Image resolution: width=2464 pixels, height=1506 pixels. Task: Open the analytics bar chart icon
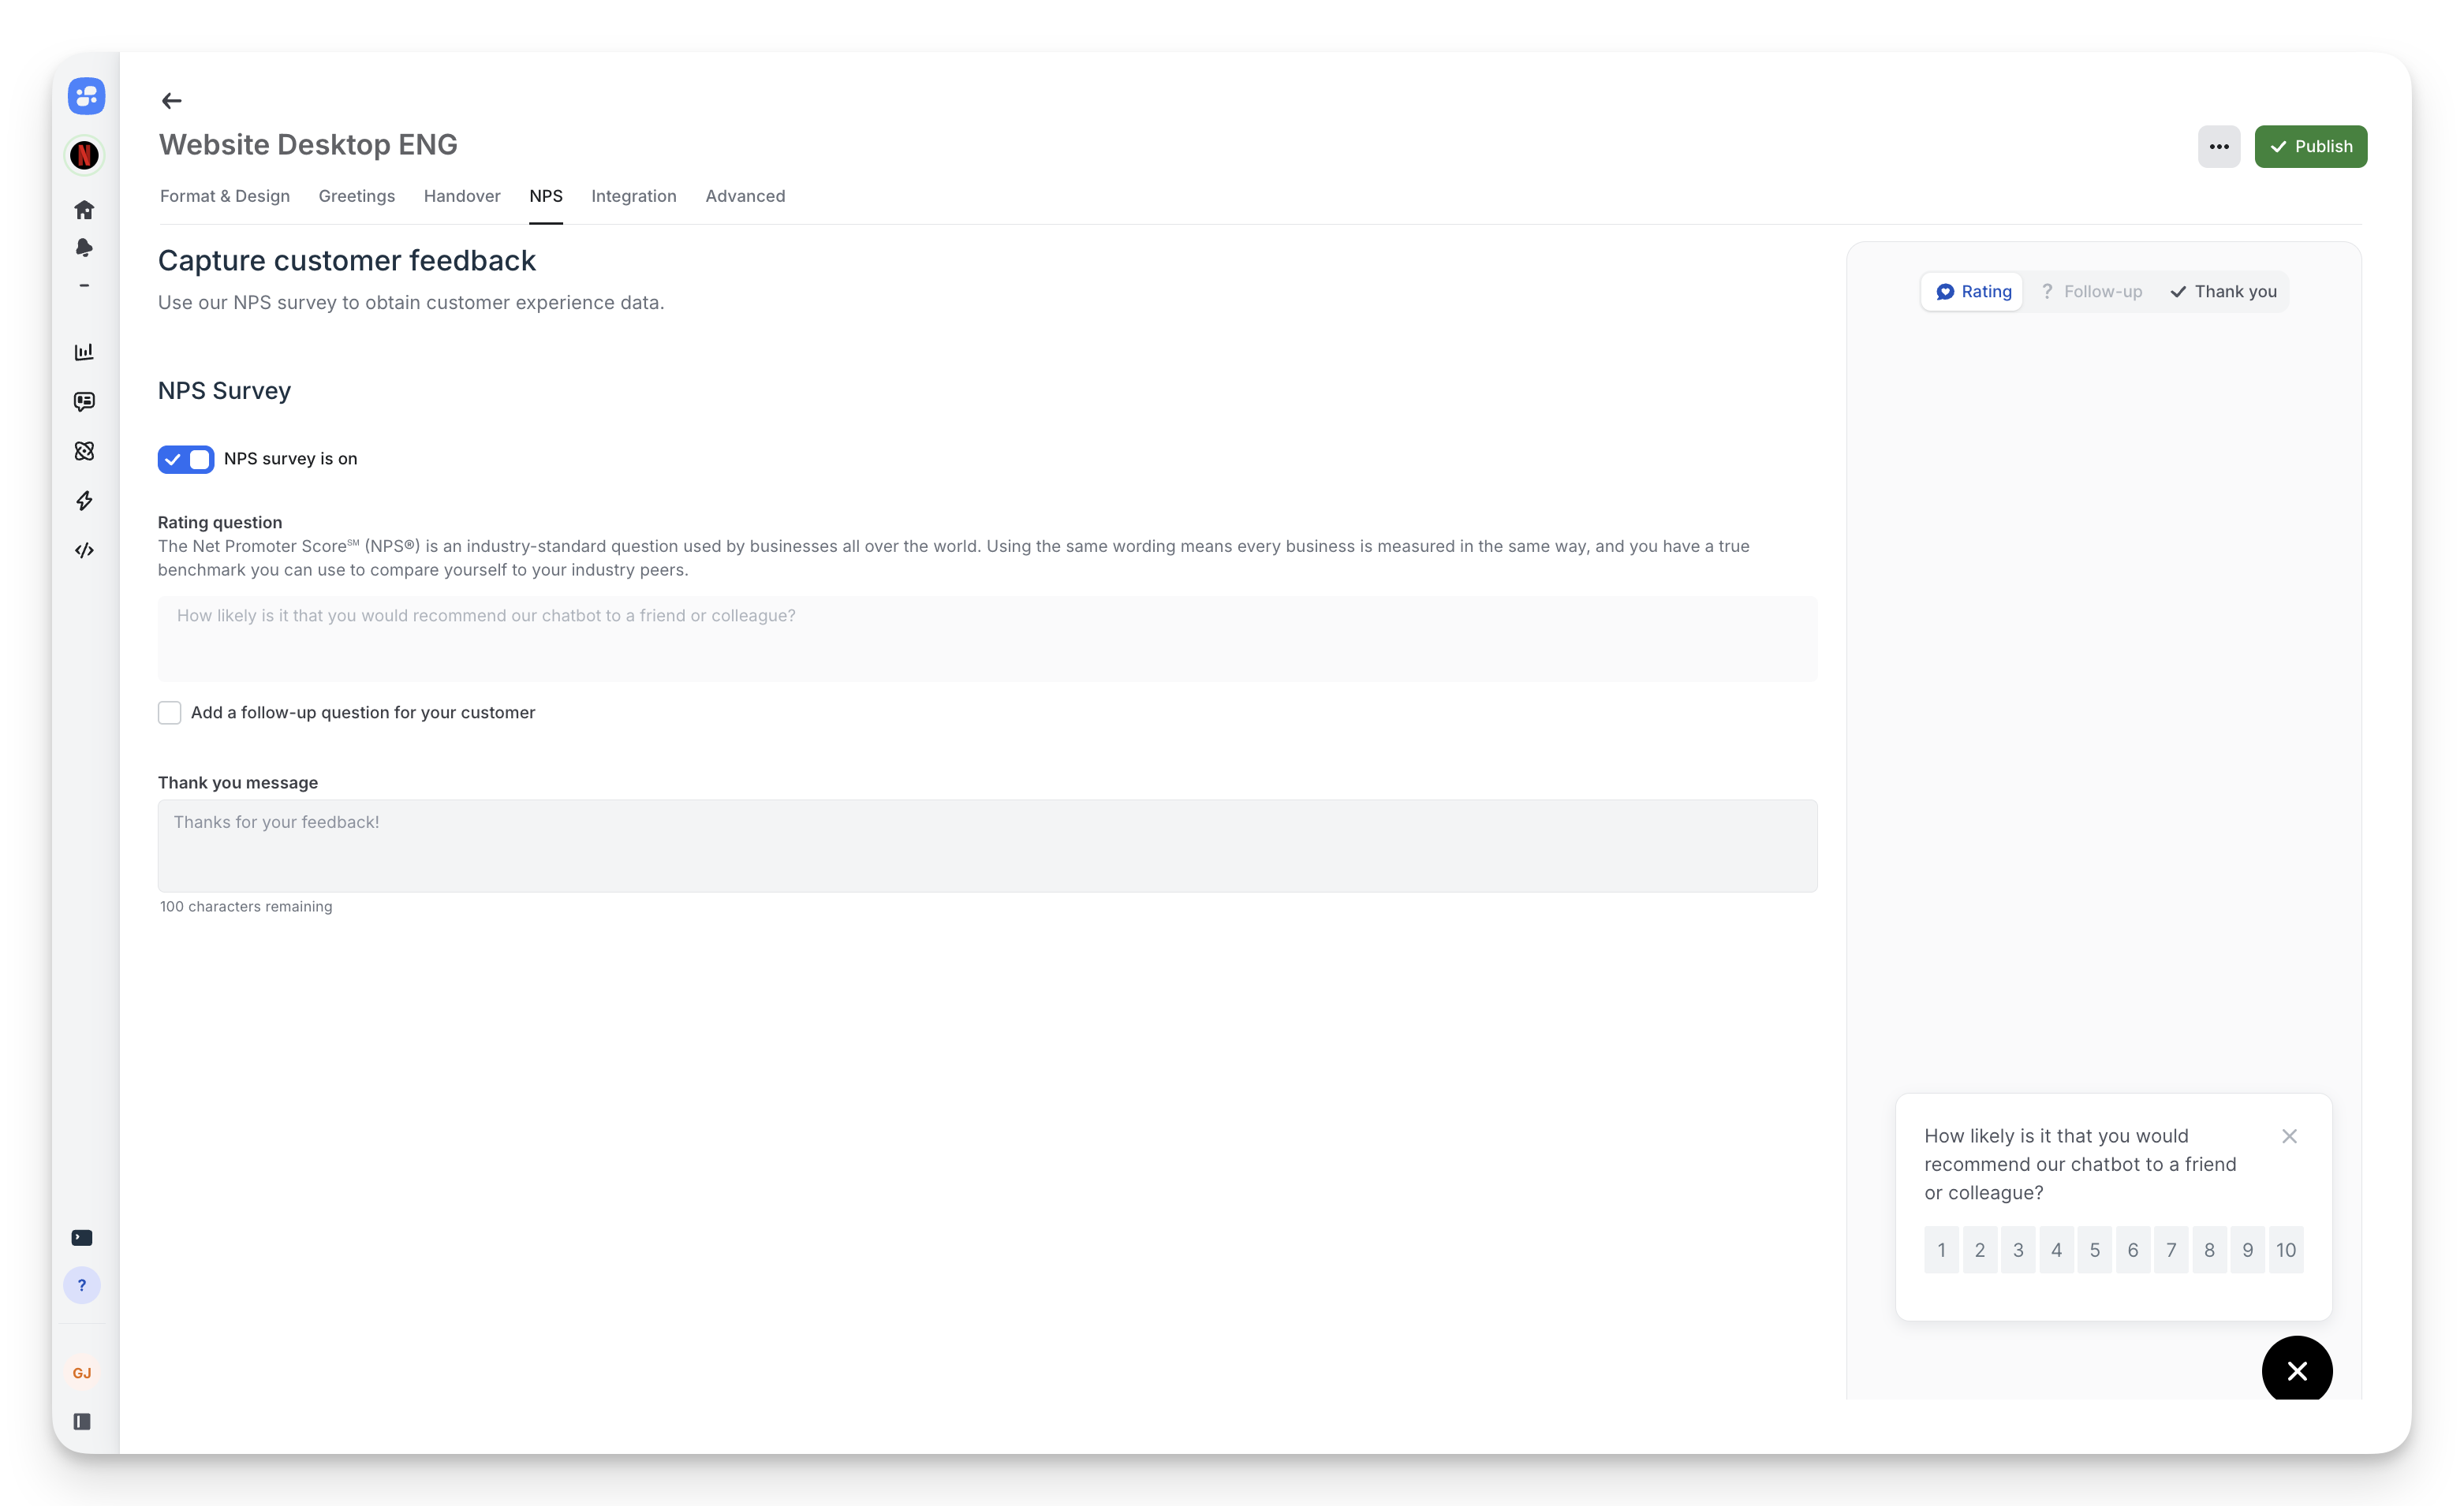click(x=84, y=352)
